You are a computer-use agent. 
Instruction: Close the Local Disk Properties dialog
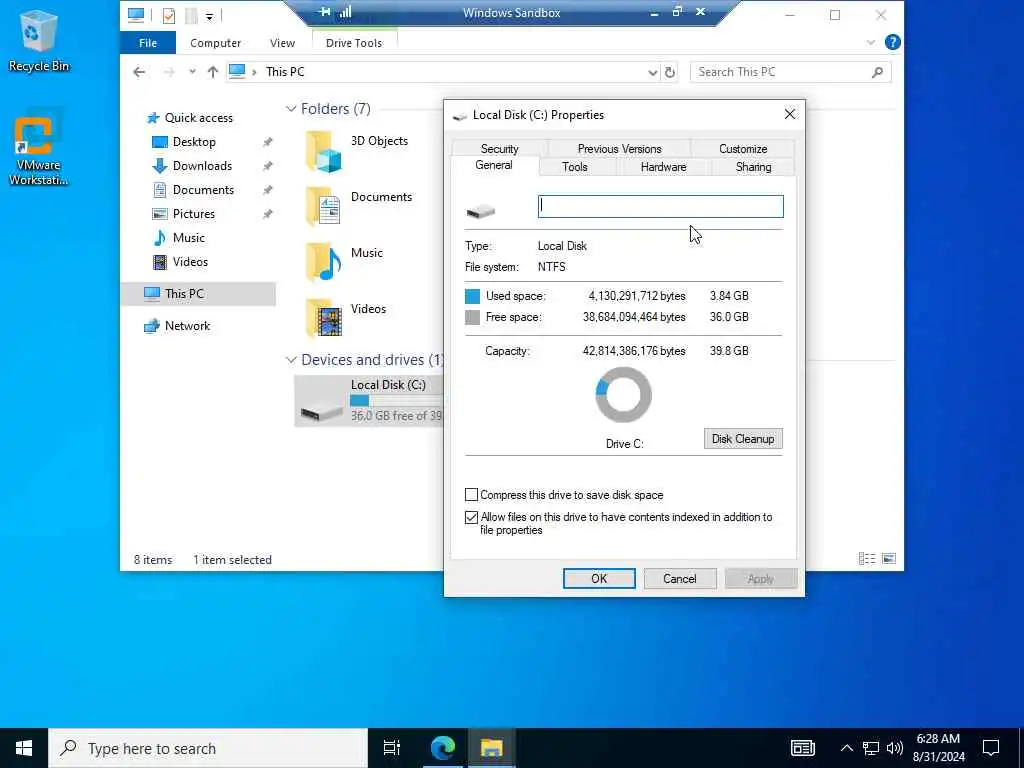pos(790,114)
